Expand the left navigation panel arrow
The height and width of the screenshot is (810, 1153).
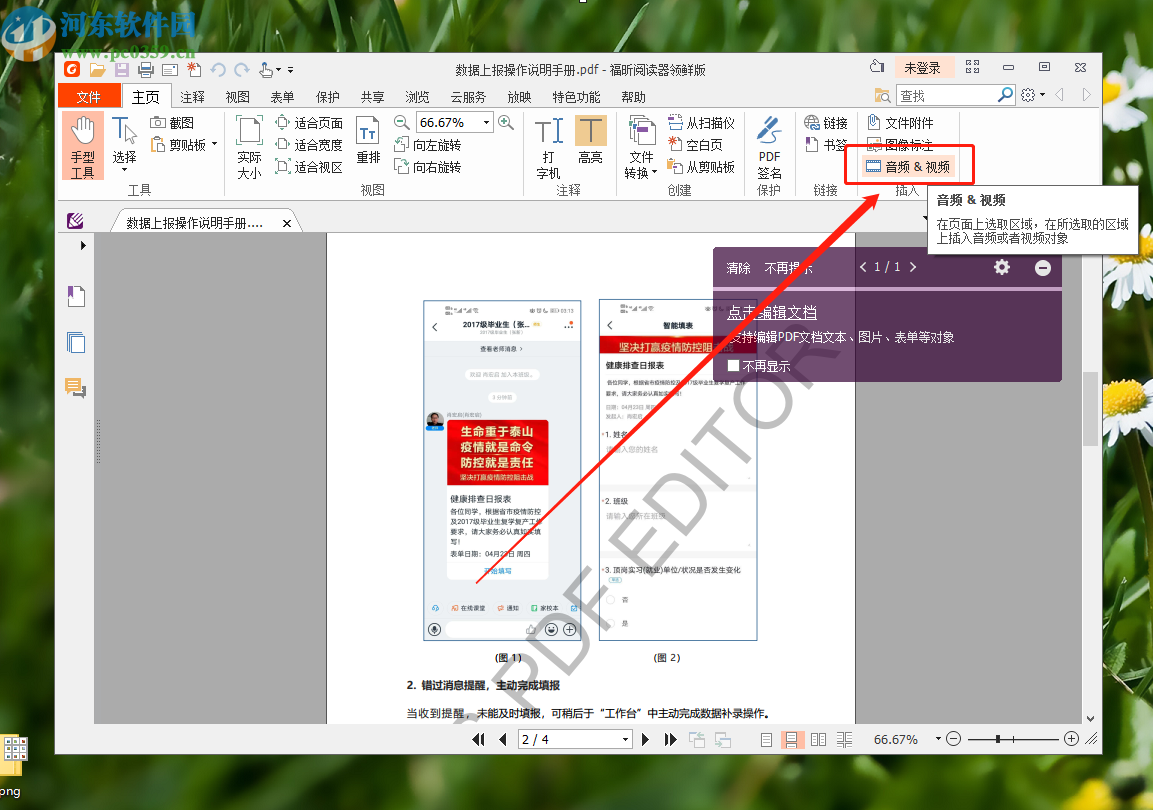83,245
